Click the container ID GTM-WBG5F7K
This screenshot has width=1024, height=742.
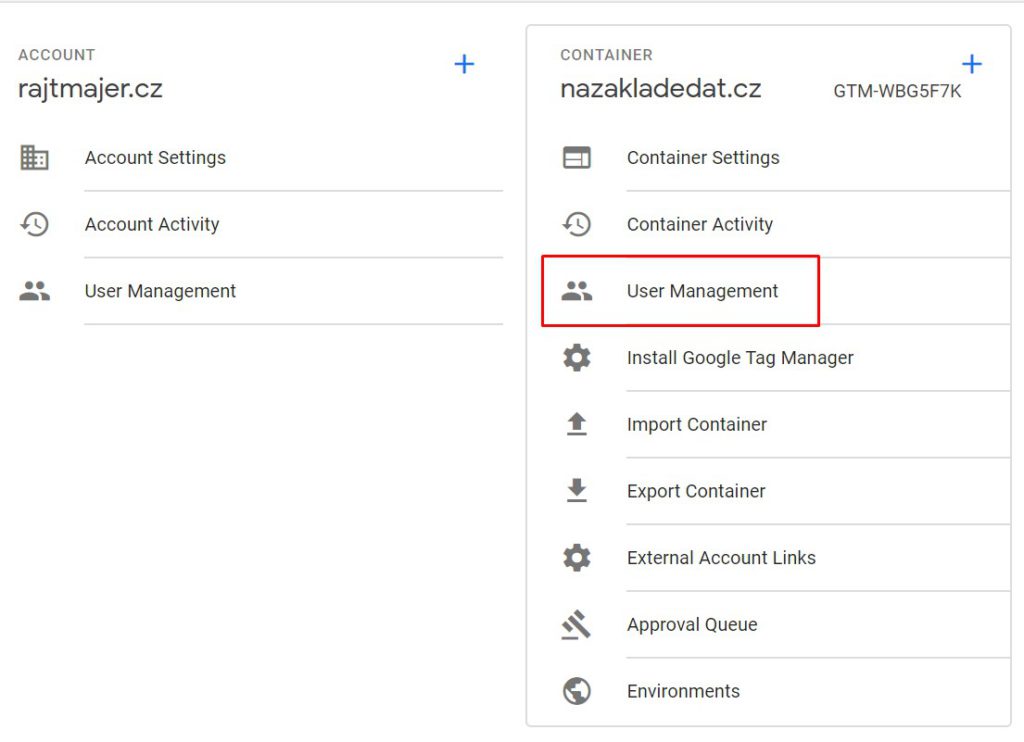tap(897, 91)
